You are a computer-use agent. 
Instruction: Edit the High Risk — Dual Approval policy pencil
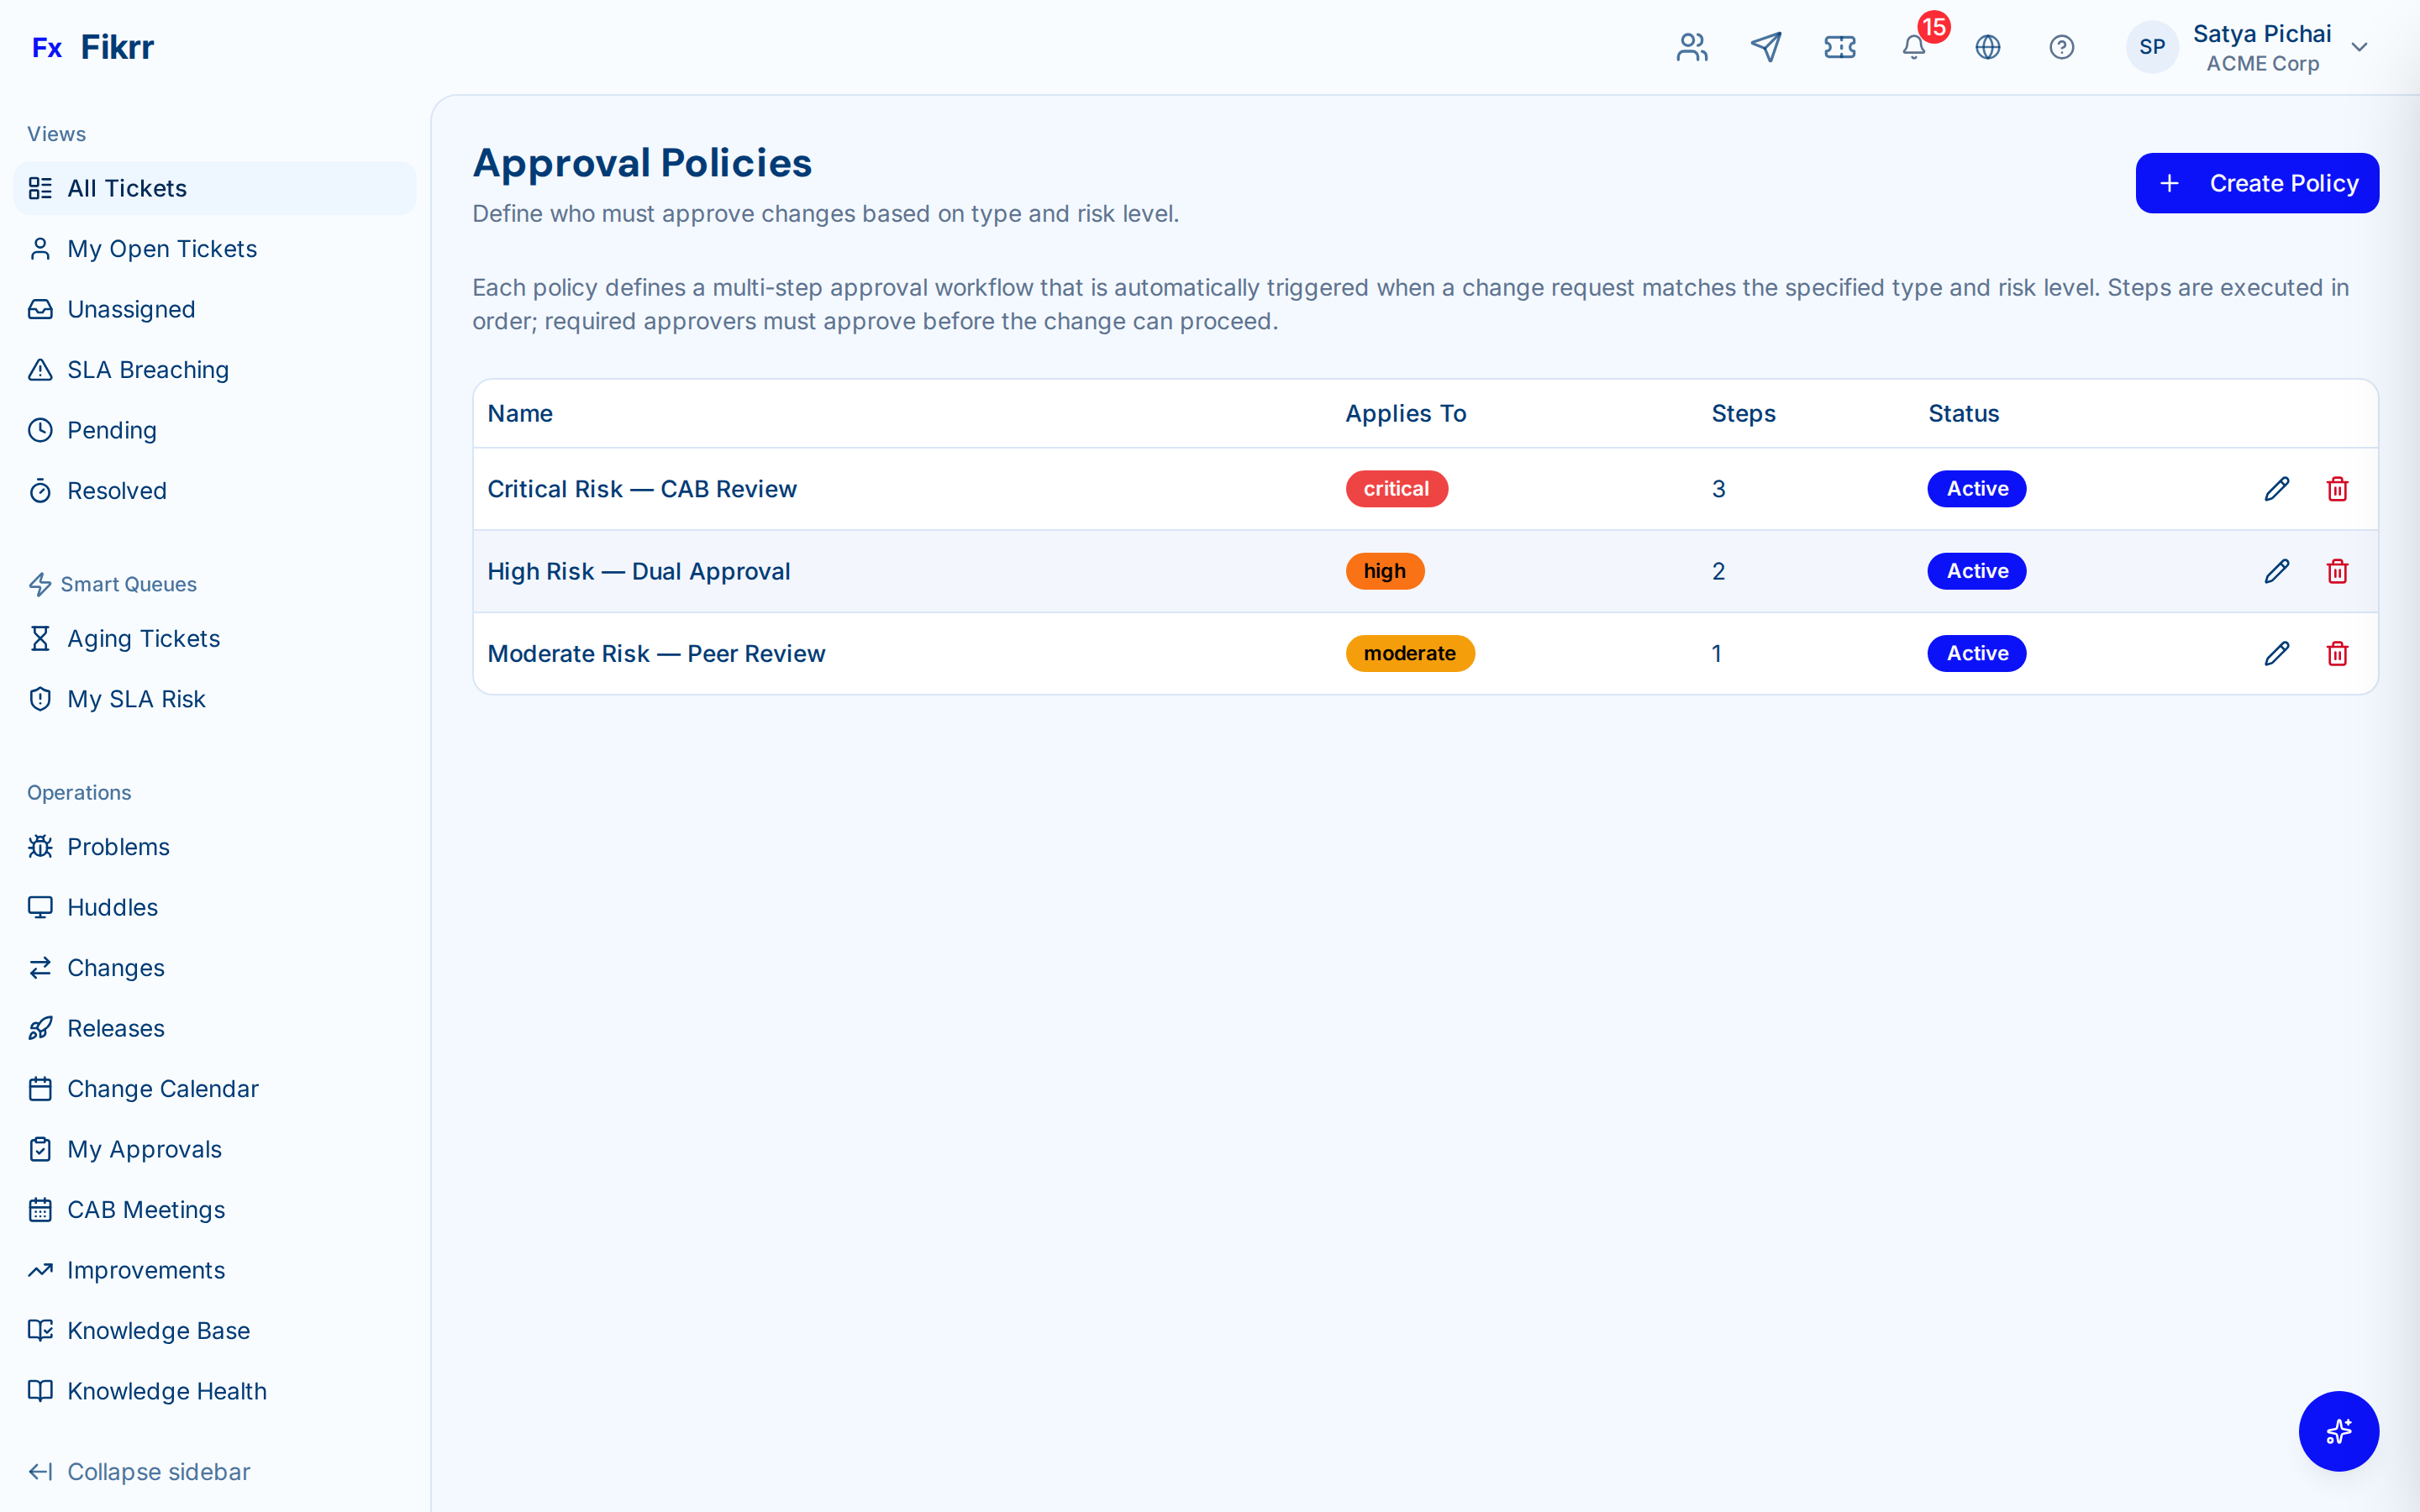(2276, 571)
